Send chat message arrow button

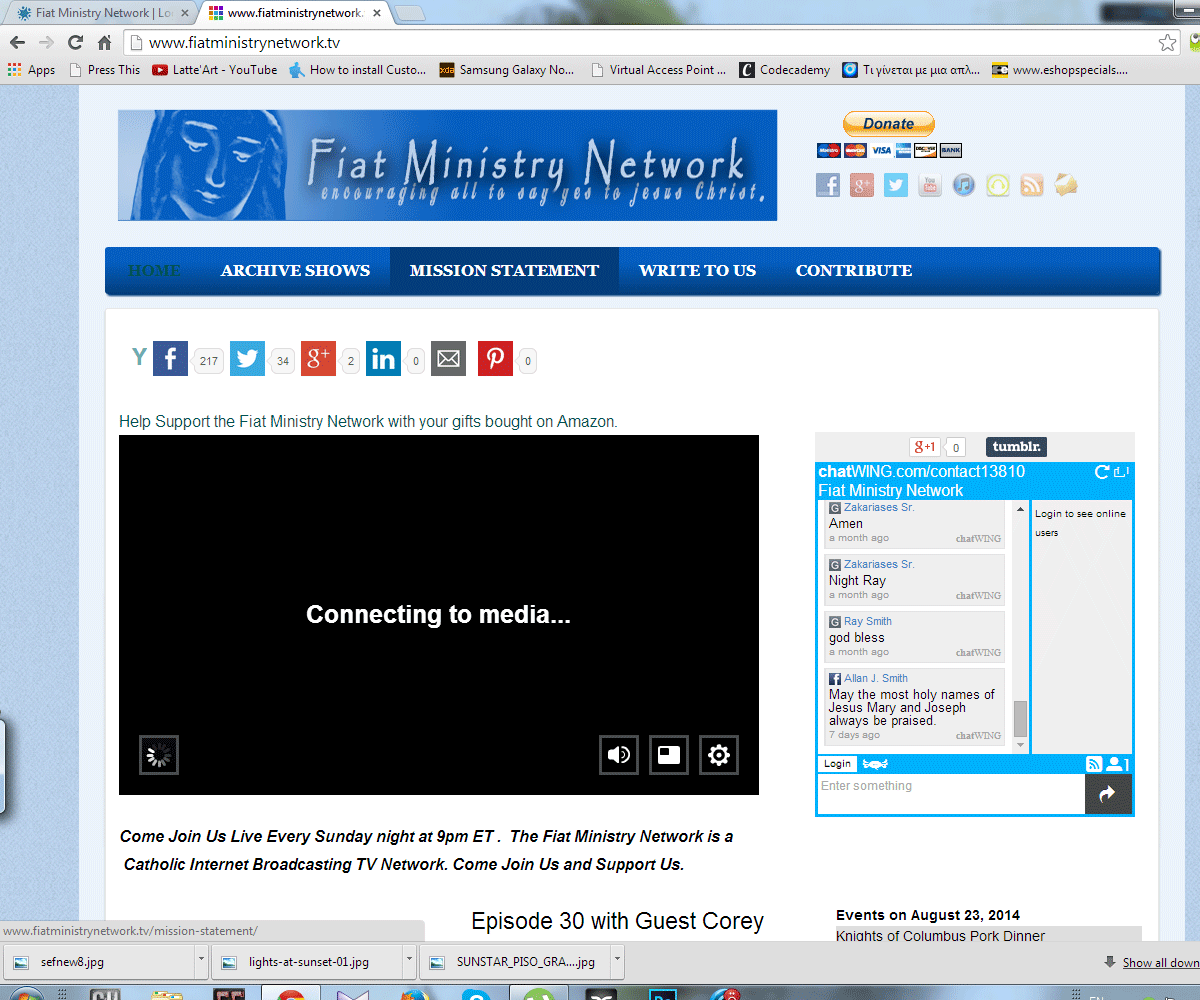point(1108,794)
